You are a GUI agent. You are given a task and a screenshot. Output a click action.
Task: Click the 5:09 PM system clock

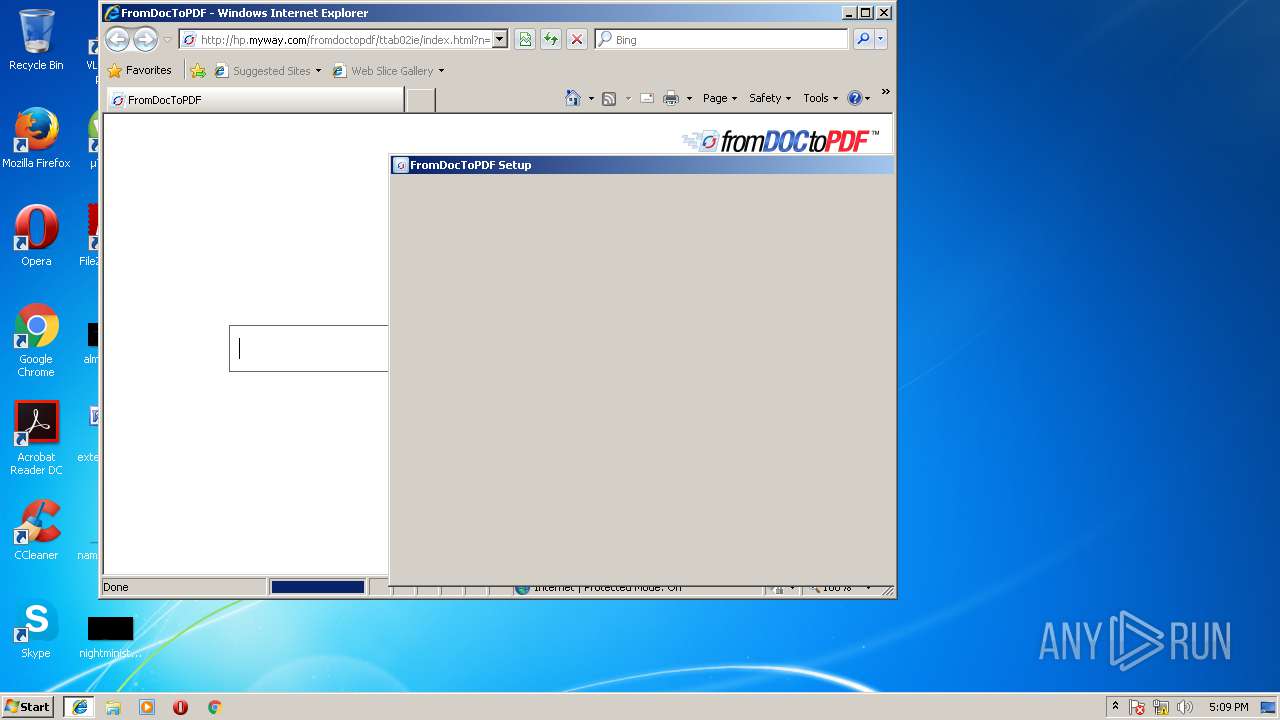(1228, 707)
